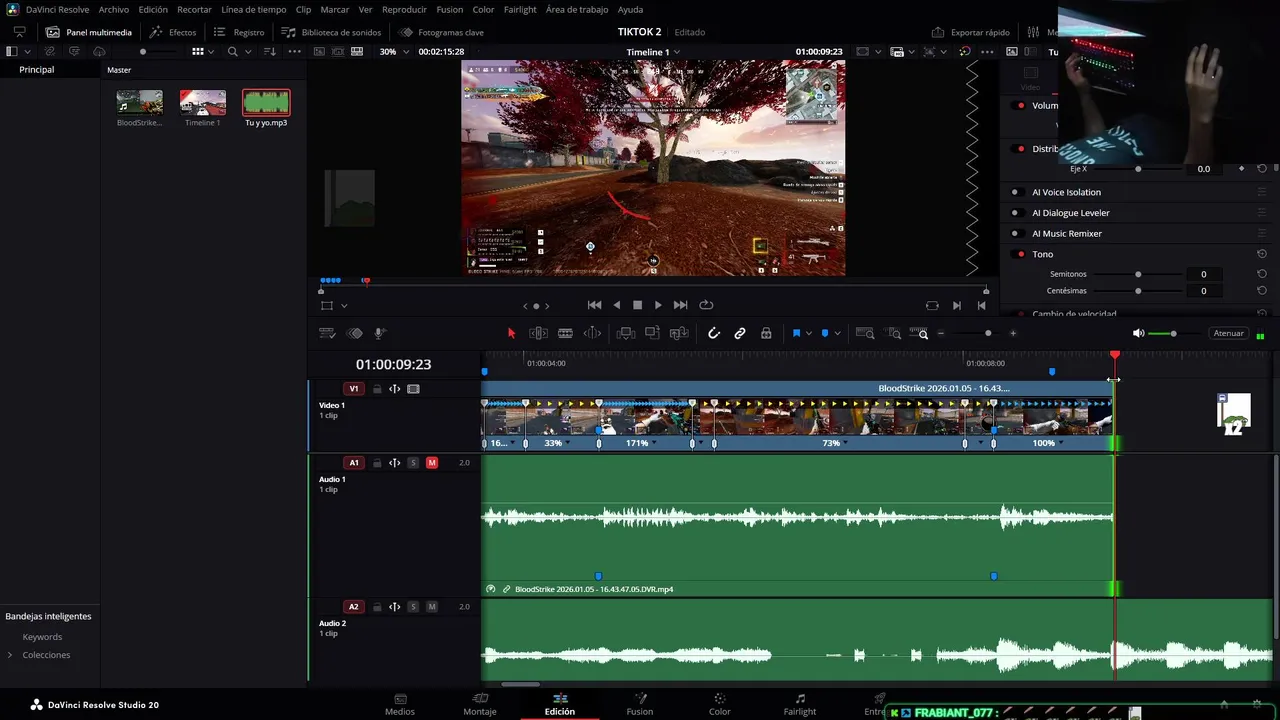Open the Panel multimedia tab
1280x720 pixels.
point(88,32)
